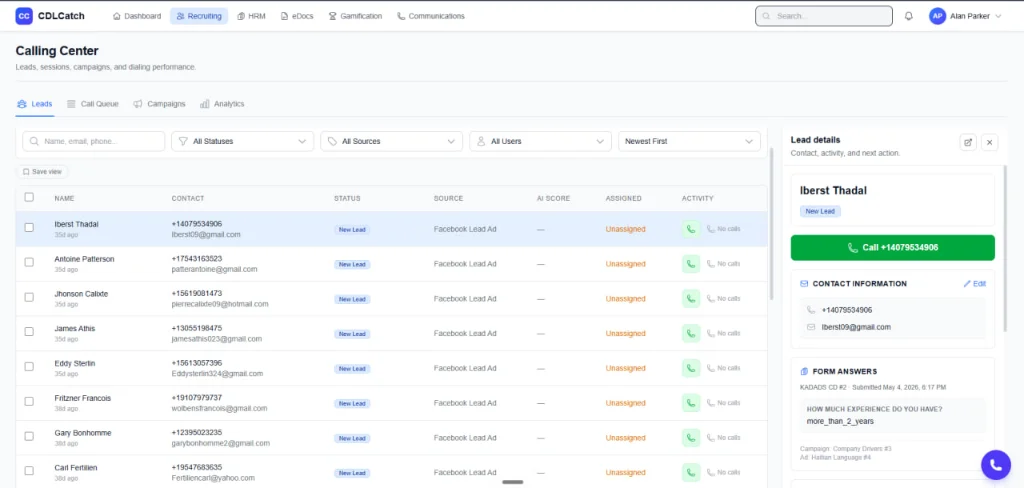The width and height of the screenshot is (1024, 488).
Task: Open the notifications bell
Action: tap(908, 16)
